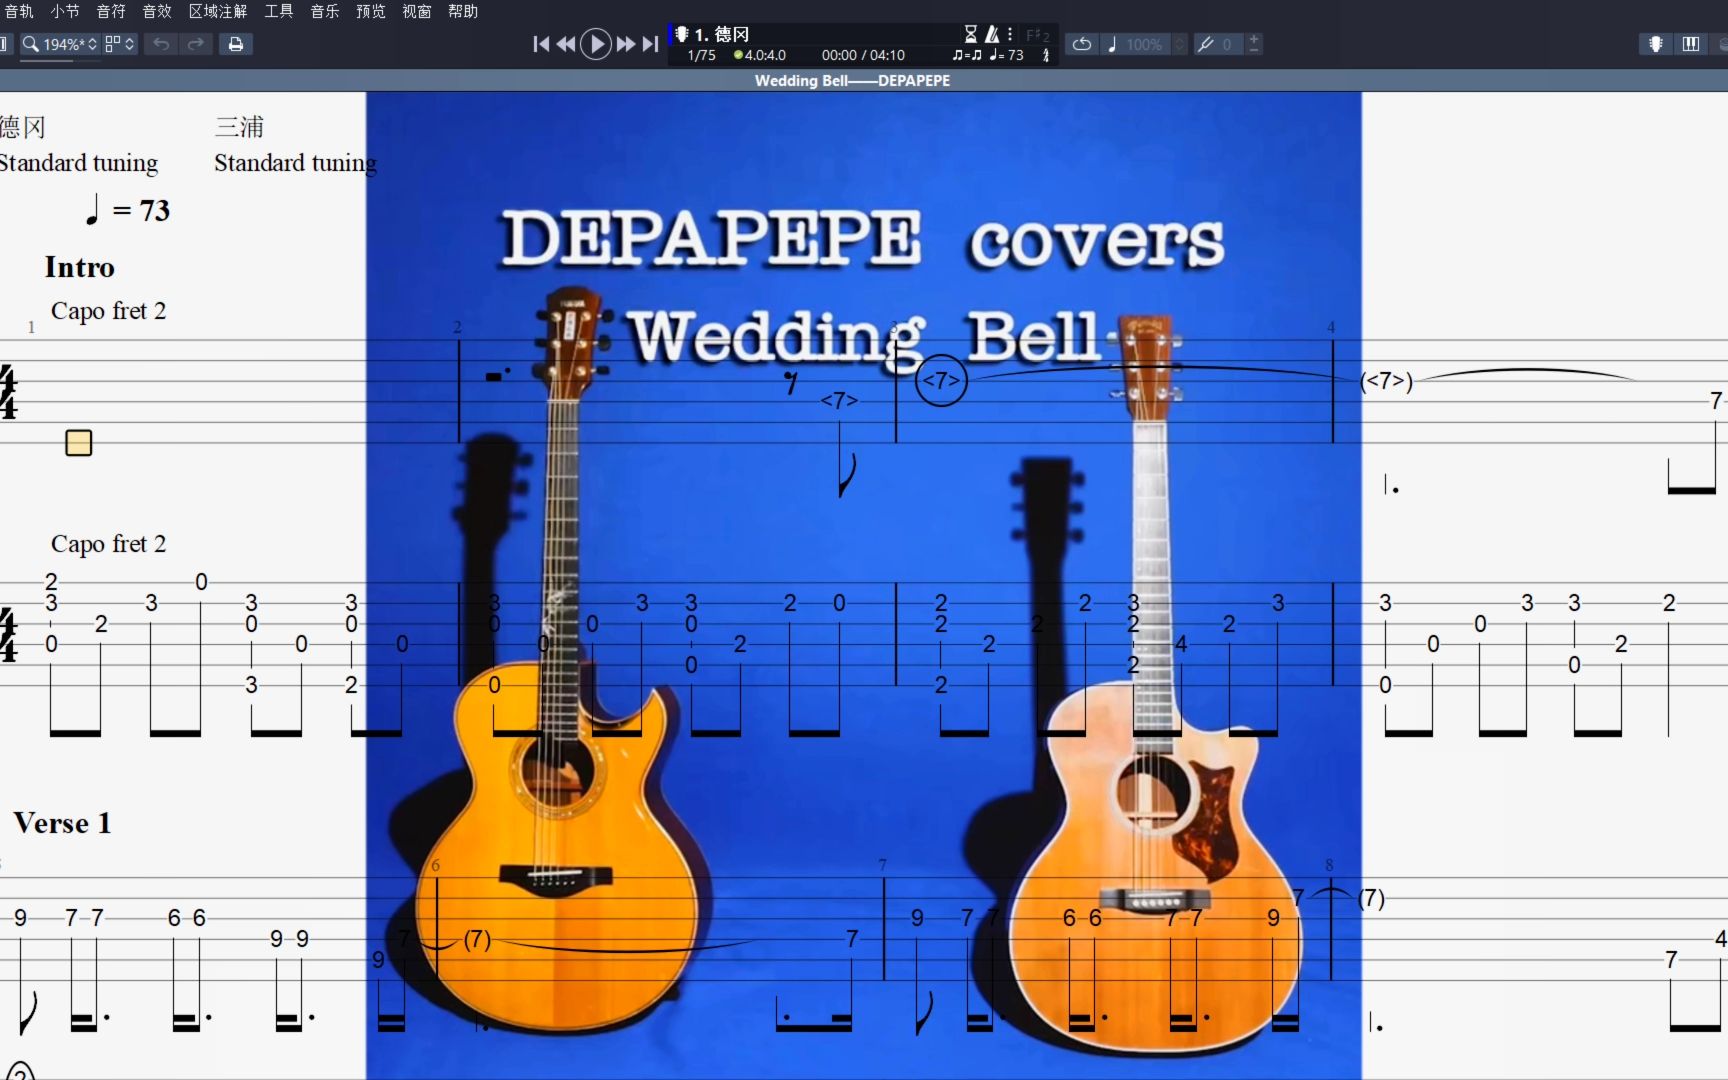Toggle loop playback
This screenshot has height=1080, width=1728.
point(1082,44)
